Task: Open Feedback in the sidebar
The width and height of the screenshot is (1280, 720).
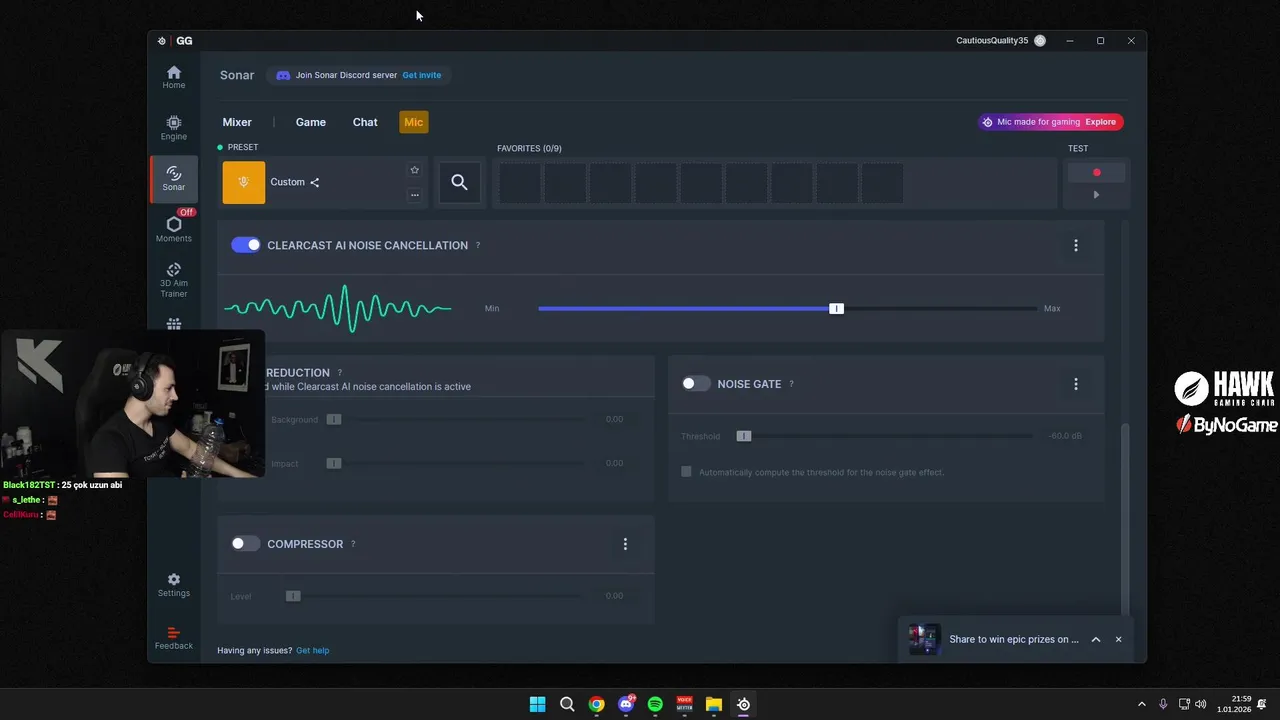Action: pos(174,638)
